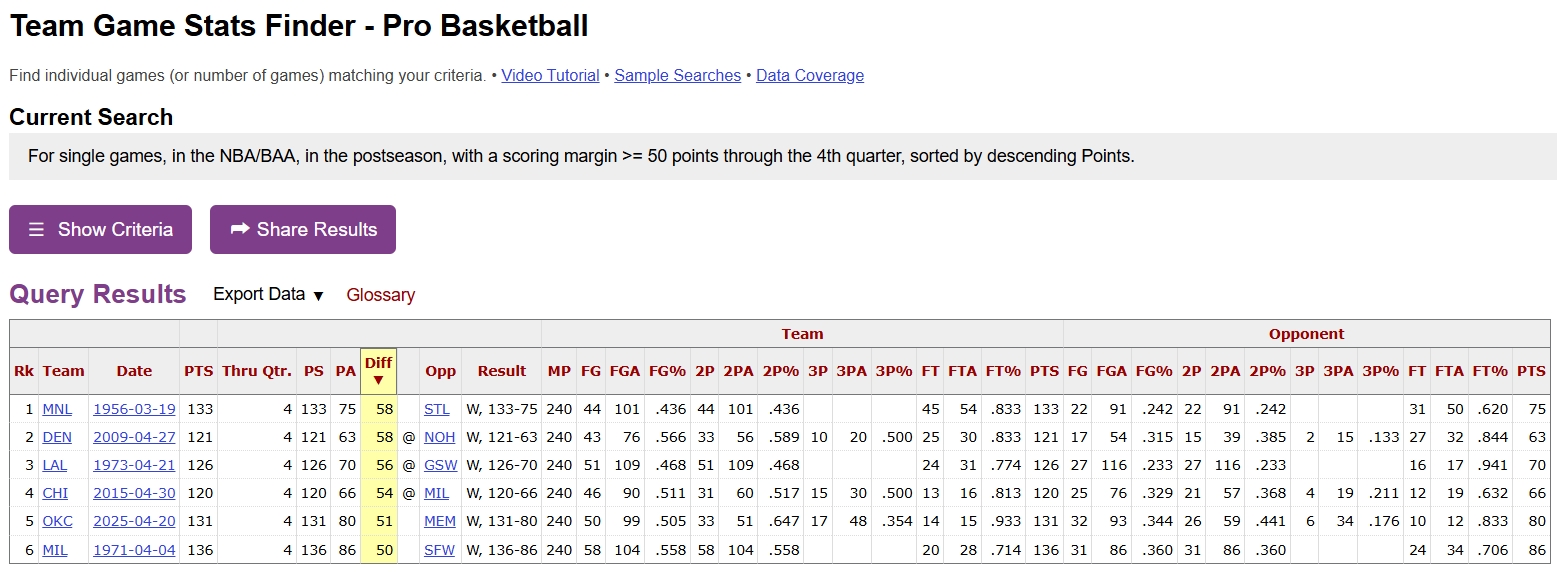Image resolution: width=1557 pixels, height=573 pixels.
Task: Open the Video Tutorial link
Action: (x=550, y=76)
